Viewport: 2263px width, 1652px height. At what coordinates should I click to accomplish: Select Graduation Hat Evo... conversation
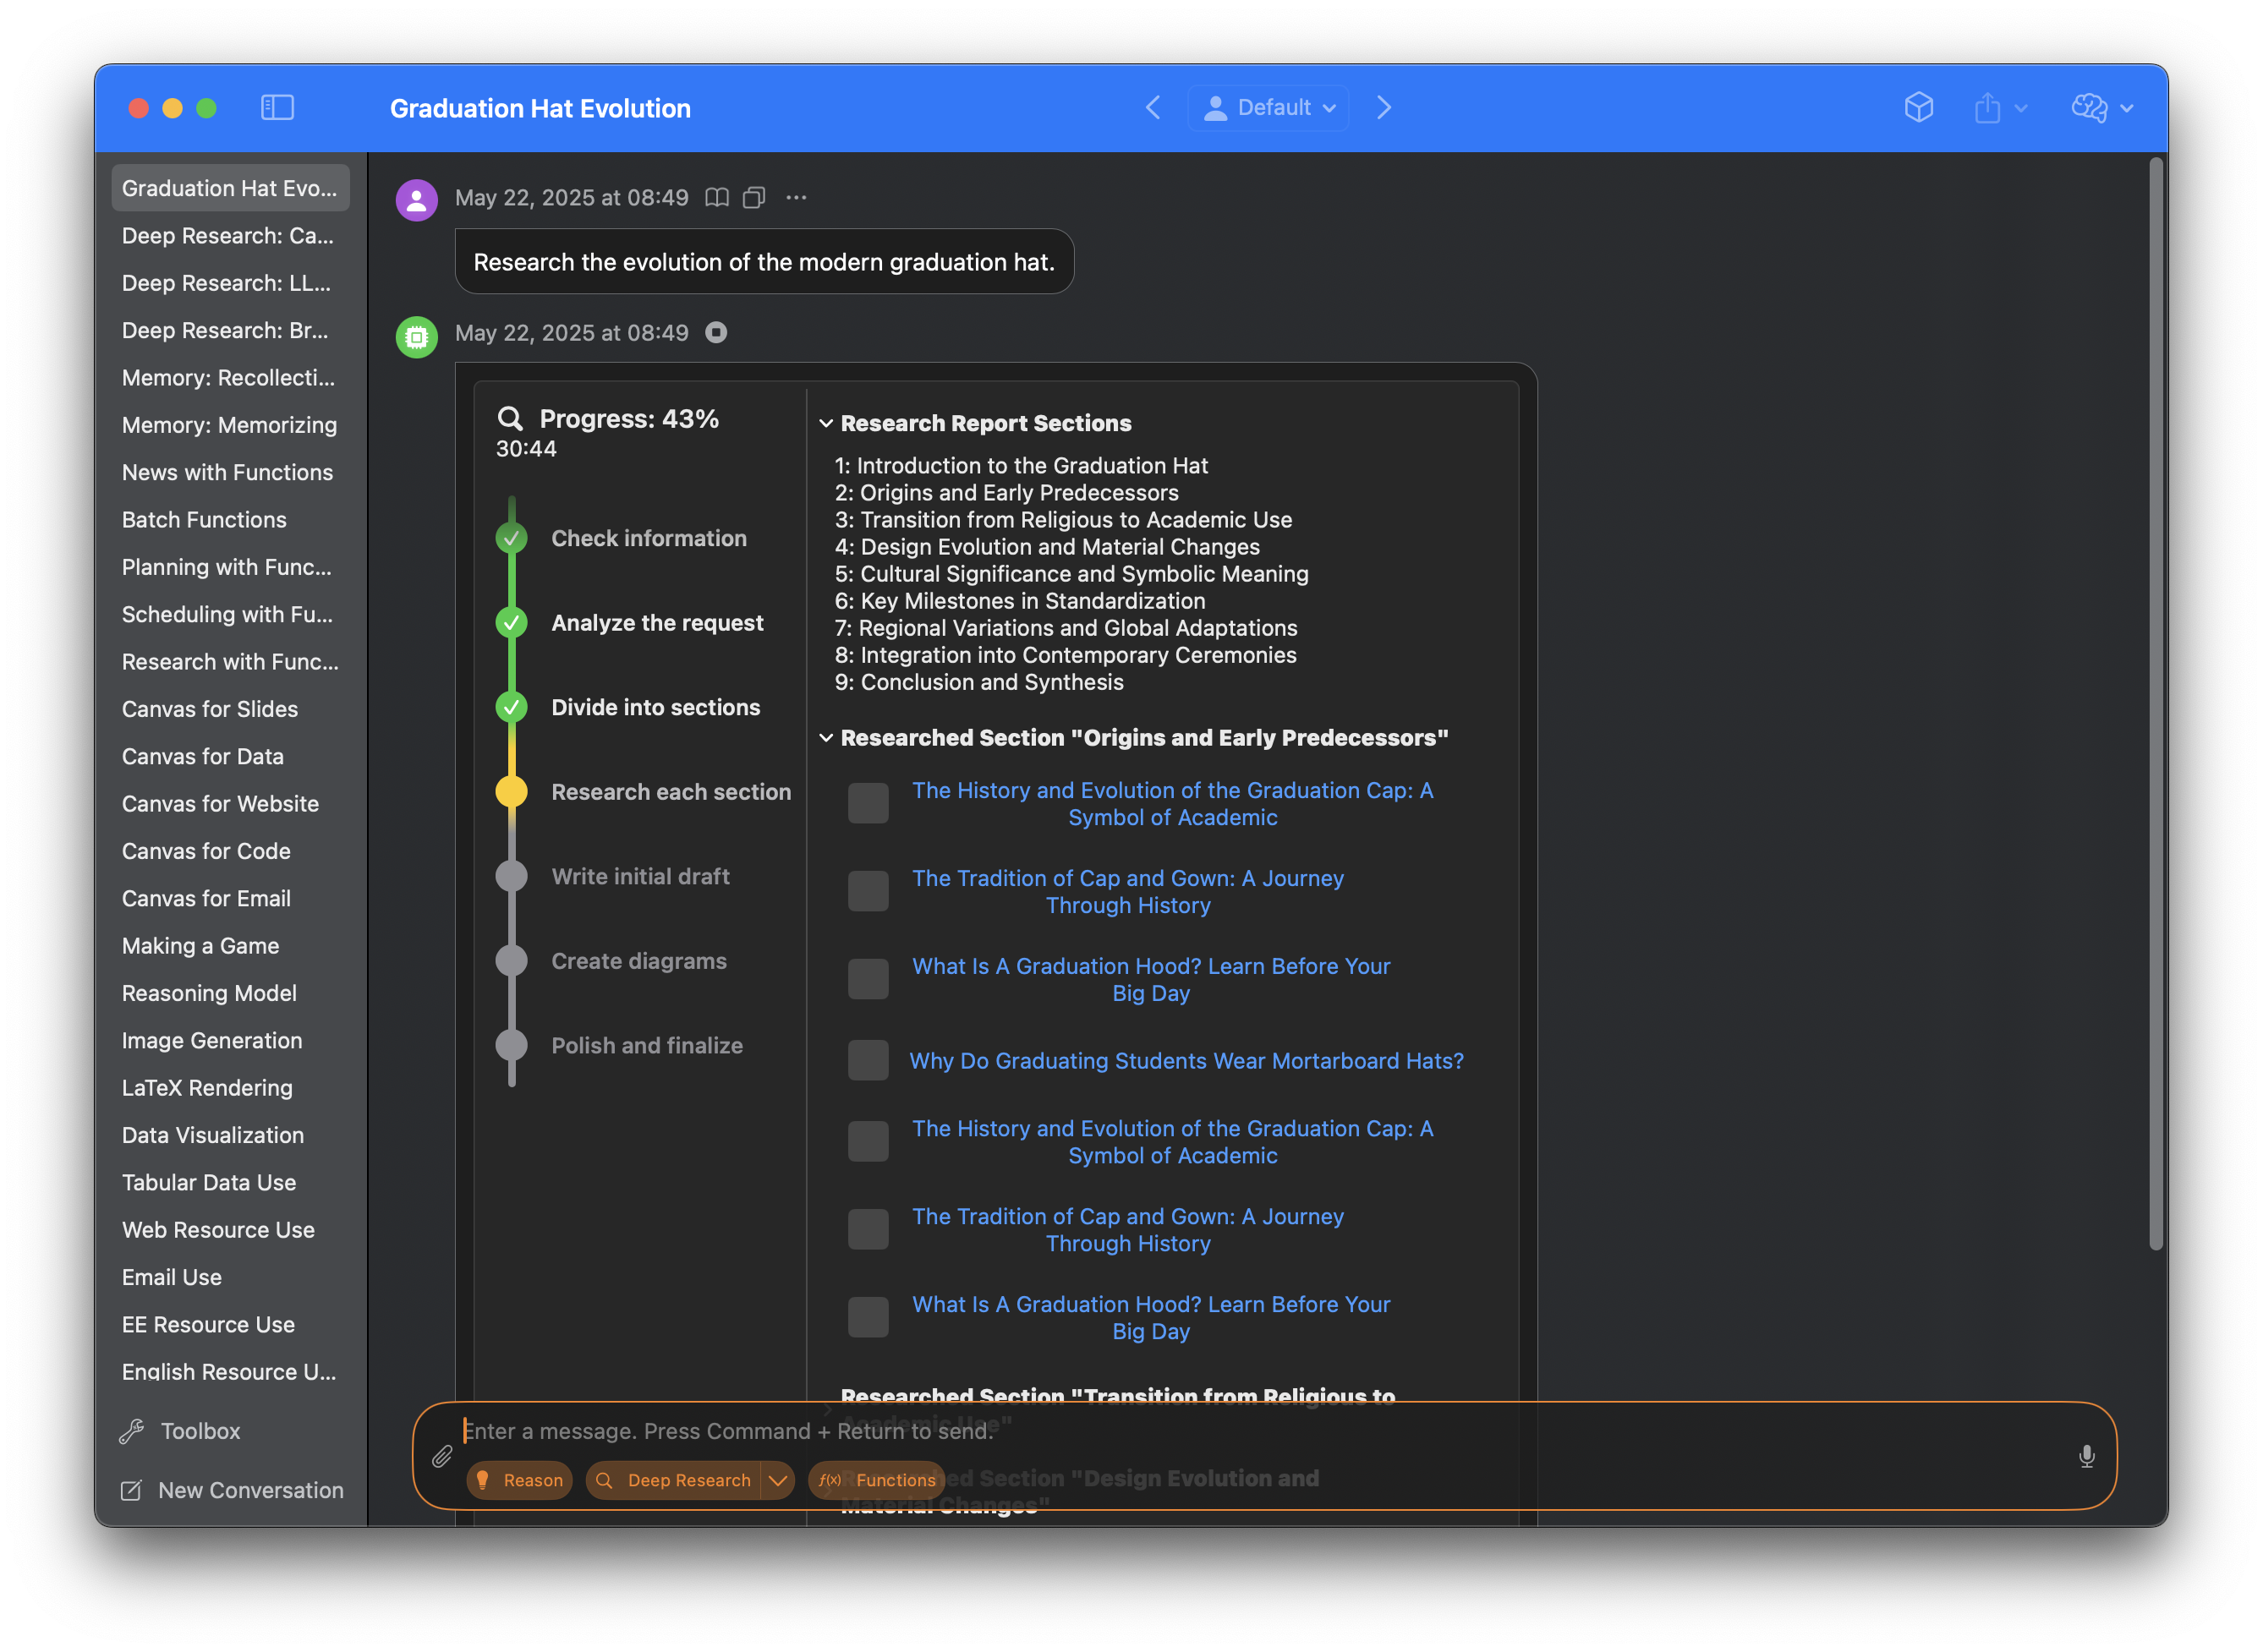click(230, 188)
